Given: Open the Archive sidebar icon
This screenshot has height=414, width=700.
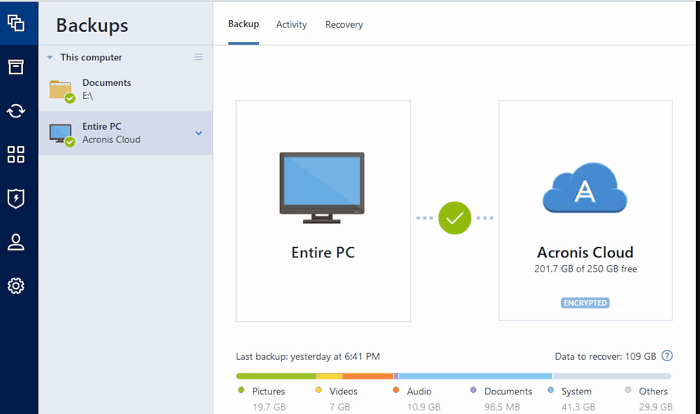Looking at the screenshot, I should (16, 67).
